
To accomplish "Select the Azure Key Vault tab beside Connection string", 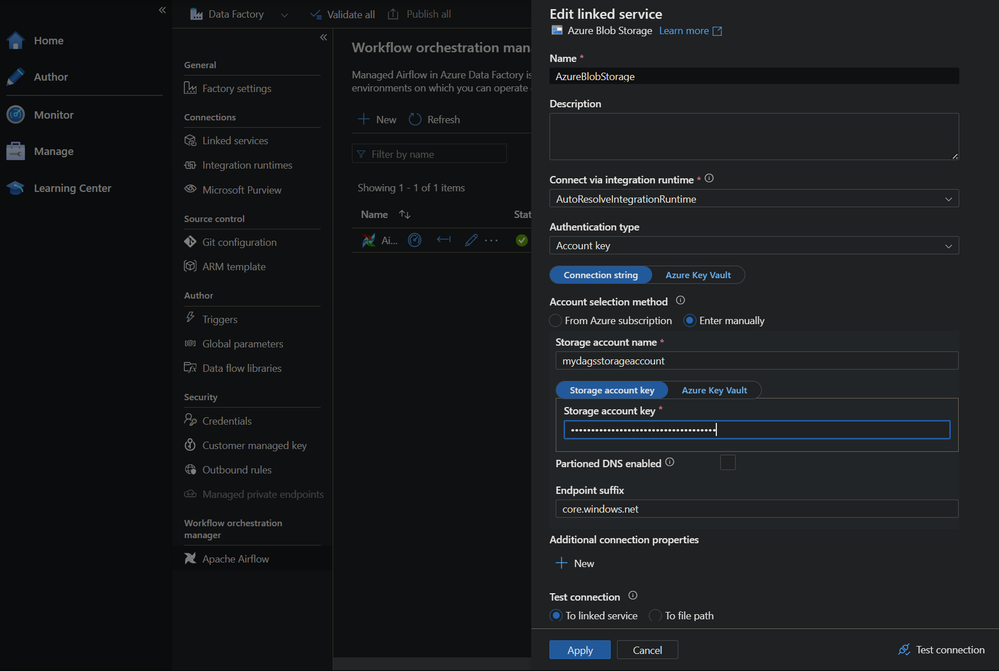I will point(698,275).
